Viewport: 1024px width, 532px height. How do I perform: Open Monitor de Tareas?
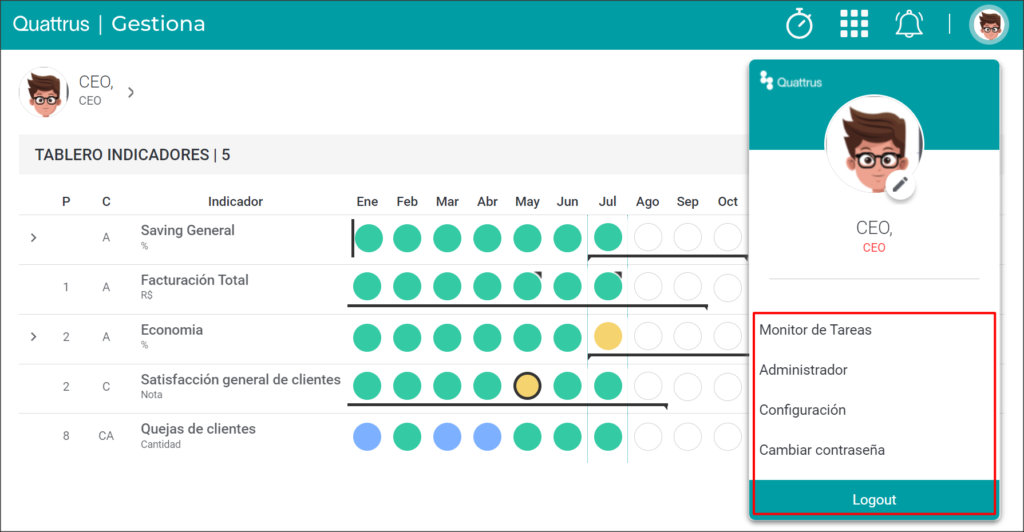815,330
